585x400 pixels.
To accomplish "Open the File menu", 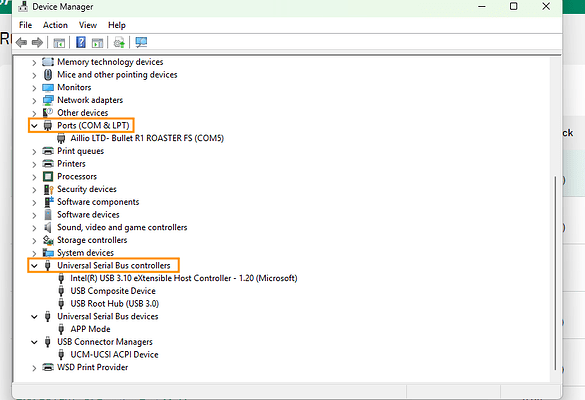I will (x=25, y=25).
